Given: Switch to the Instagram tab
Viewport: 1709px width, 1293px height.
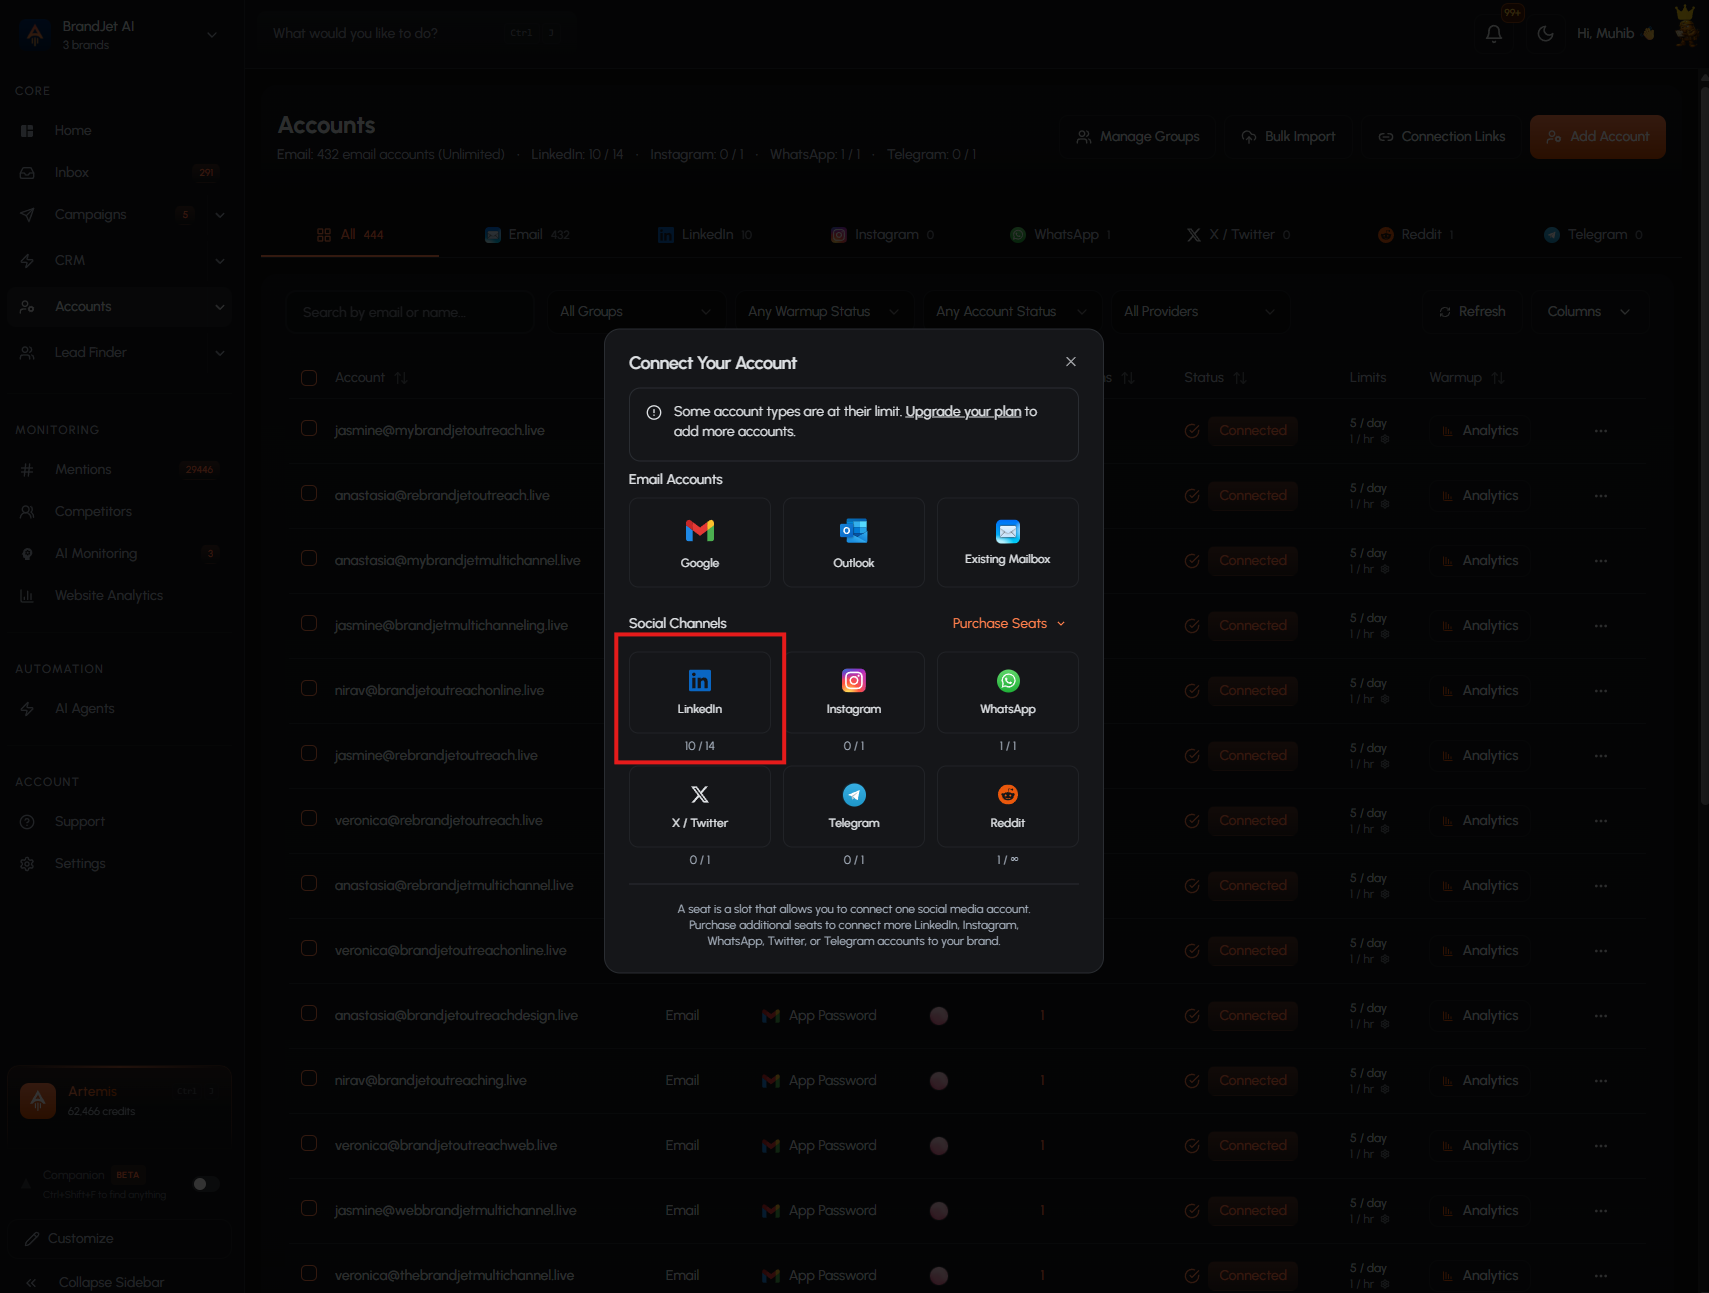Looking at the screenshot, I should (x=882, y=234).
